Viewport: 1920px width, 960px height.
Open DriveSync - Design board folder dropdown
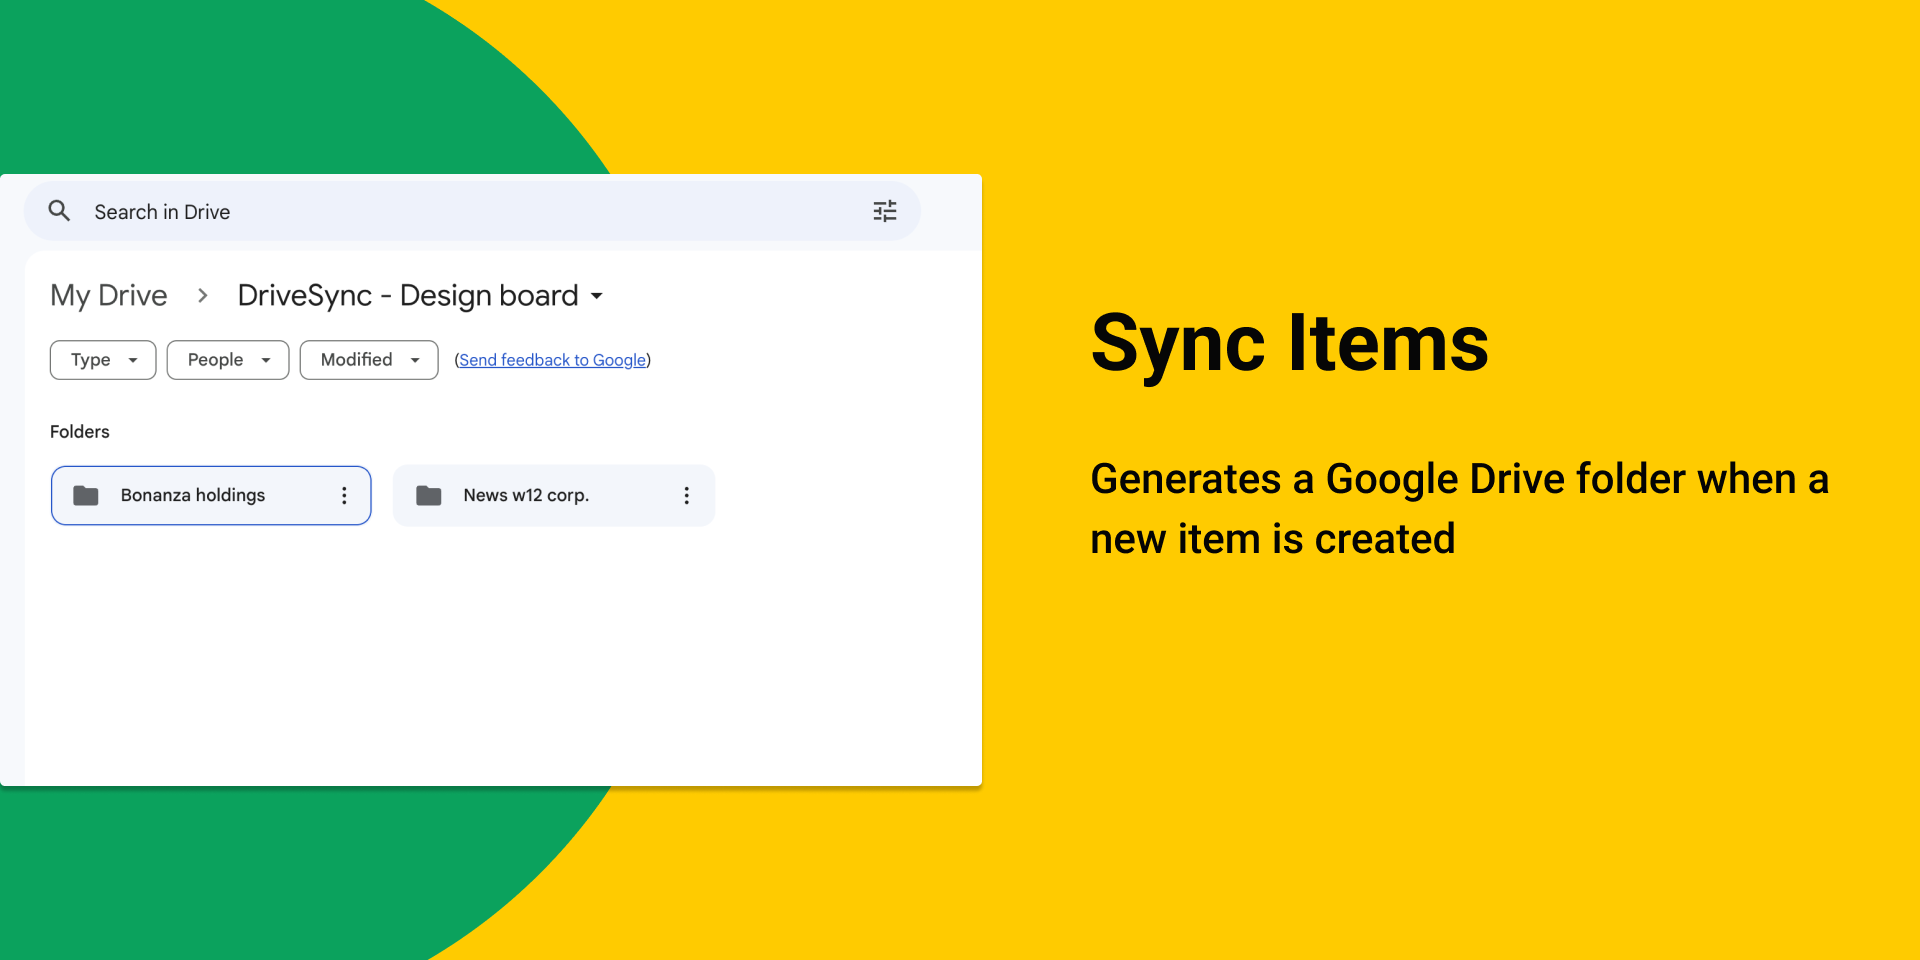click(x=420, y=295)
